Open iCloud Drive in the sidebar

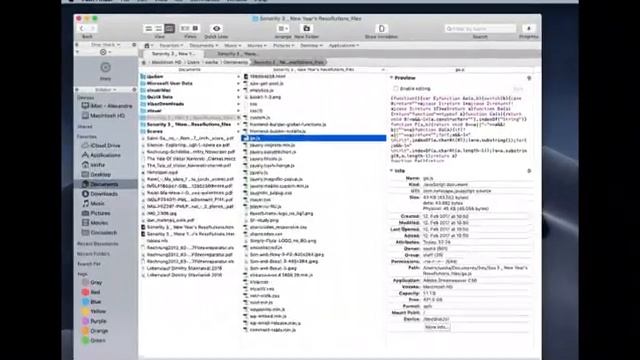click(101, 146)
